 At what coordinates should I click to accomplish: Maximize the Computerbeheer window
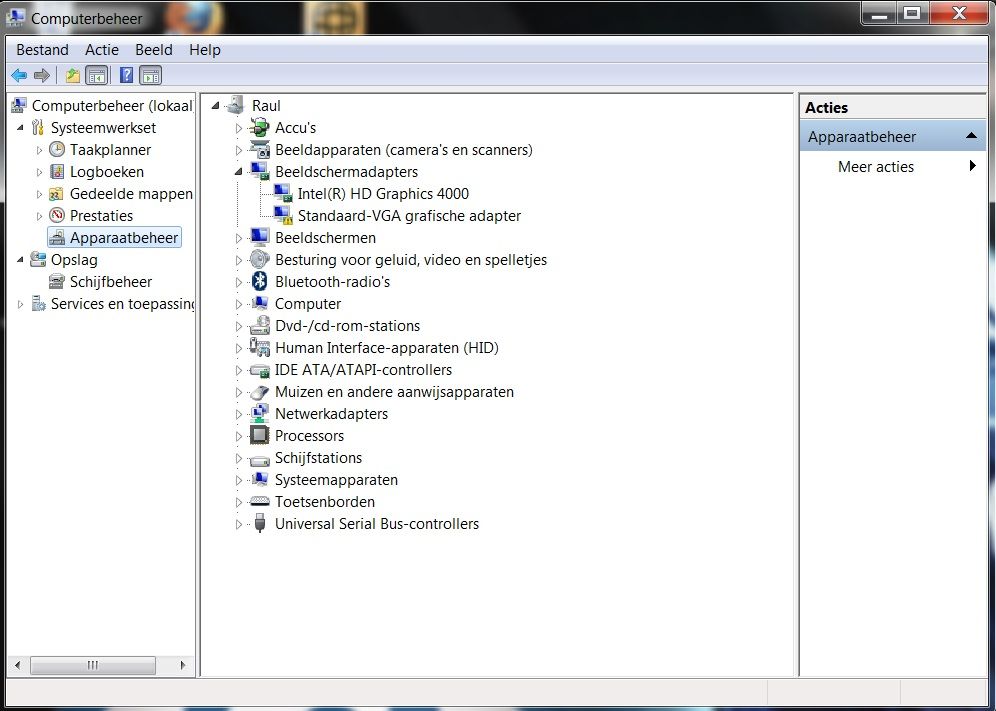coord(912,14)
